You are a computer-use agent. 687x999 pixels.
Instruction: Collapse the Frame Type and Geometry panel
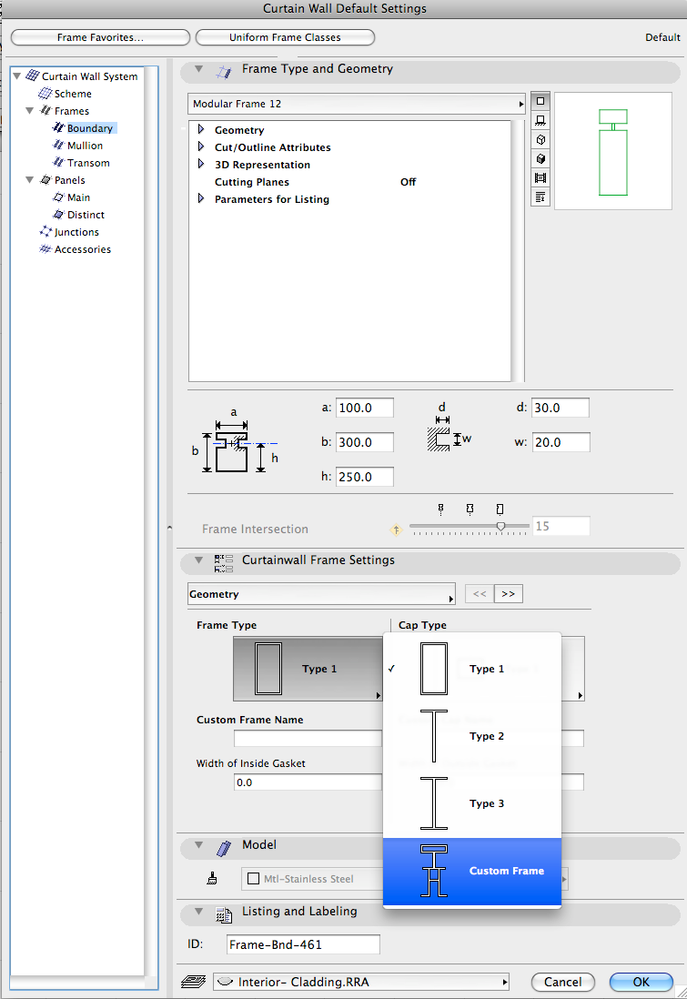pyautogui.click(x=199, y=69)
